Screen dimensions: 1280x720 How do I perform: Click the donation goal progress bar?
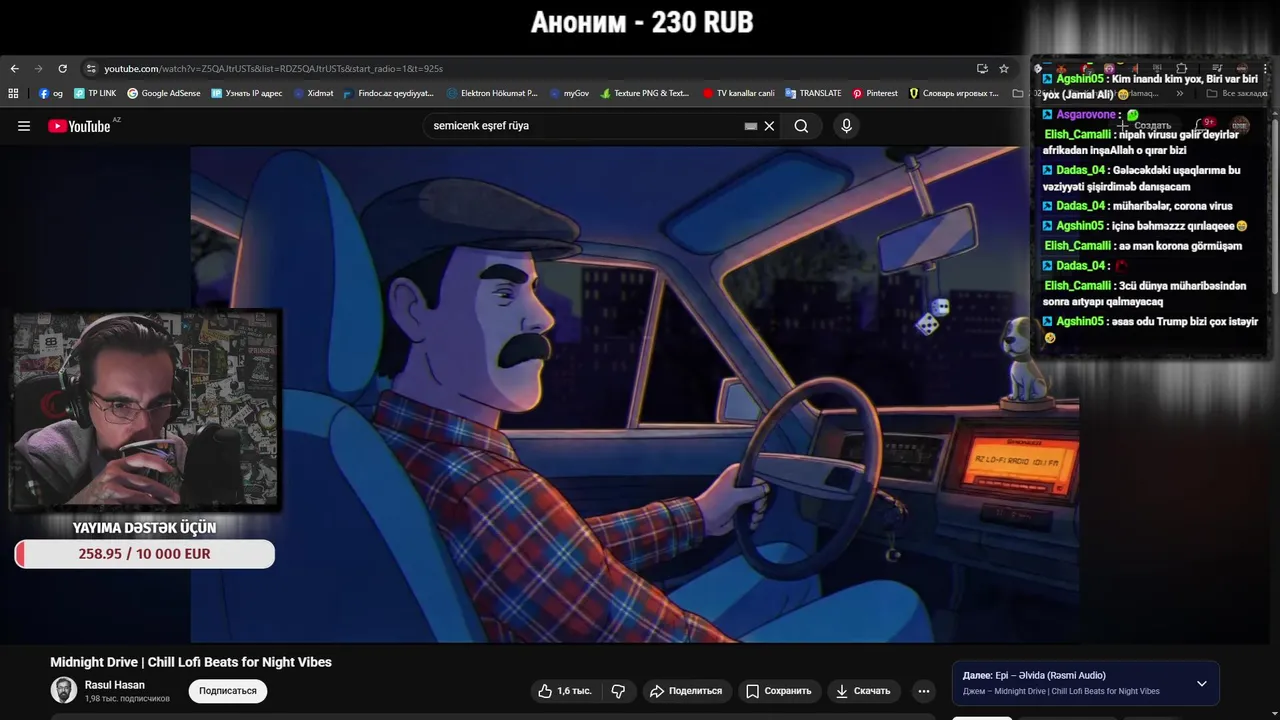pos(145,554)
